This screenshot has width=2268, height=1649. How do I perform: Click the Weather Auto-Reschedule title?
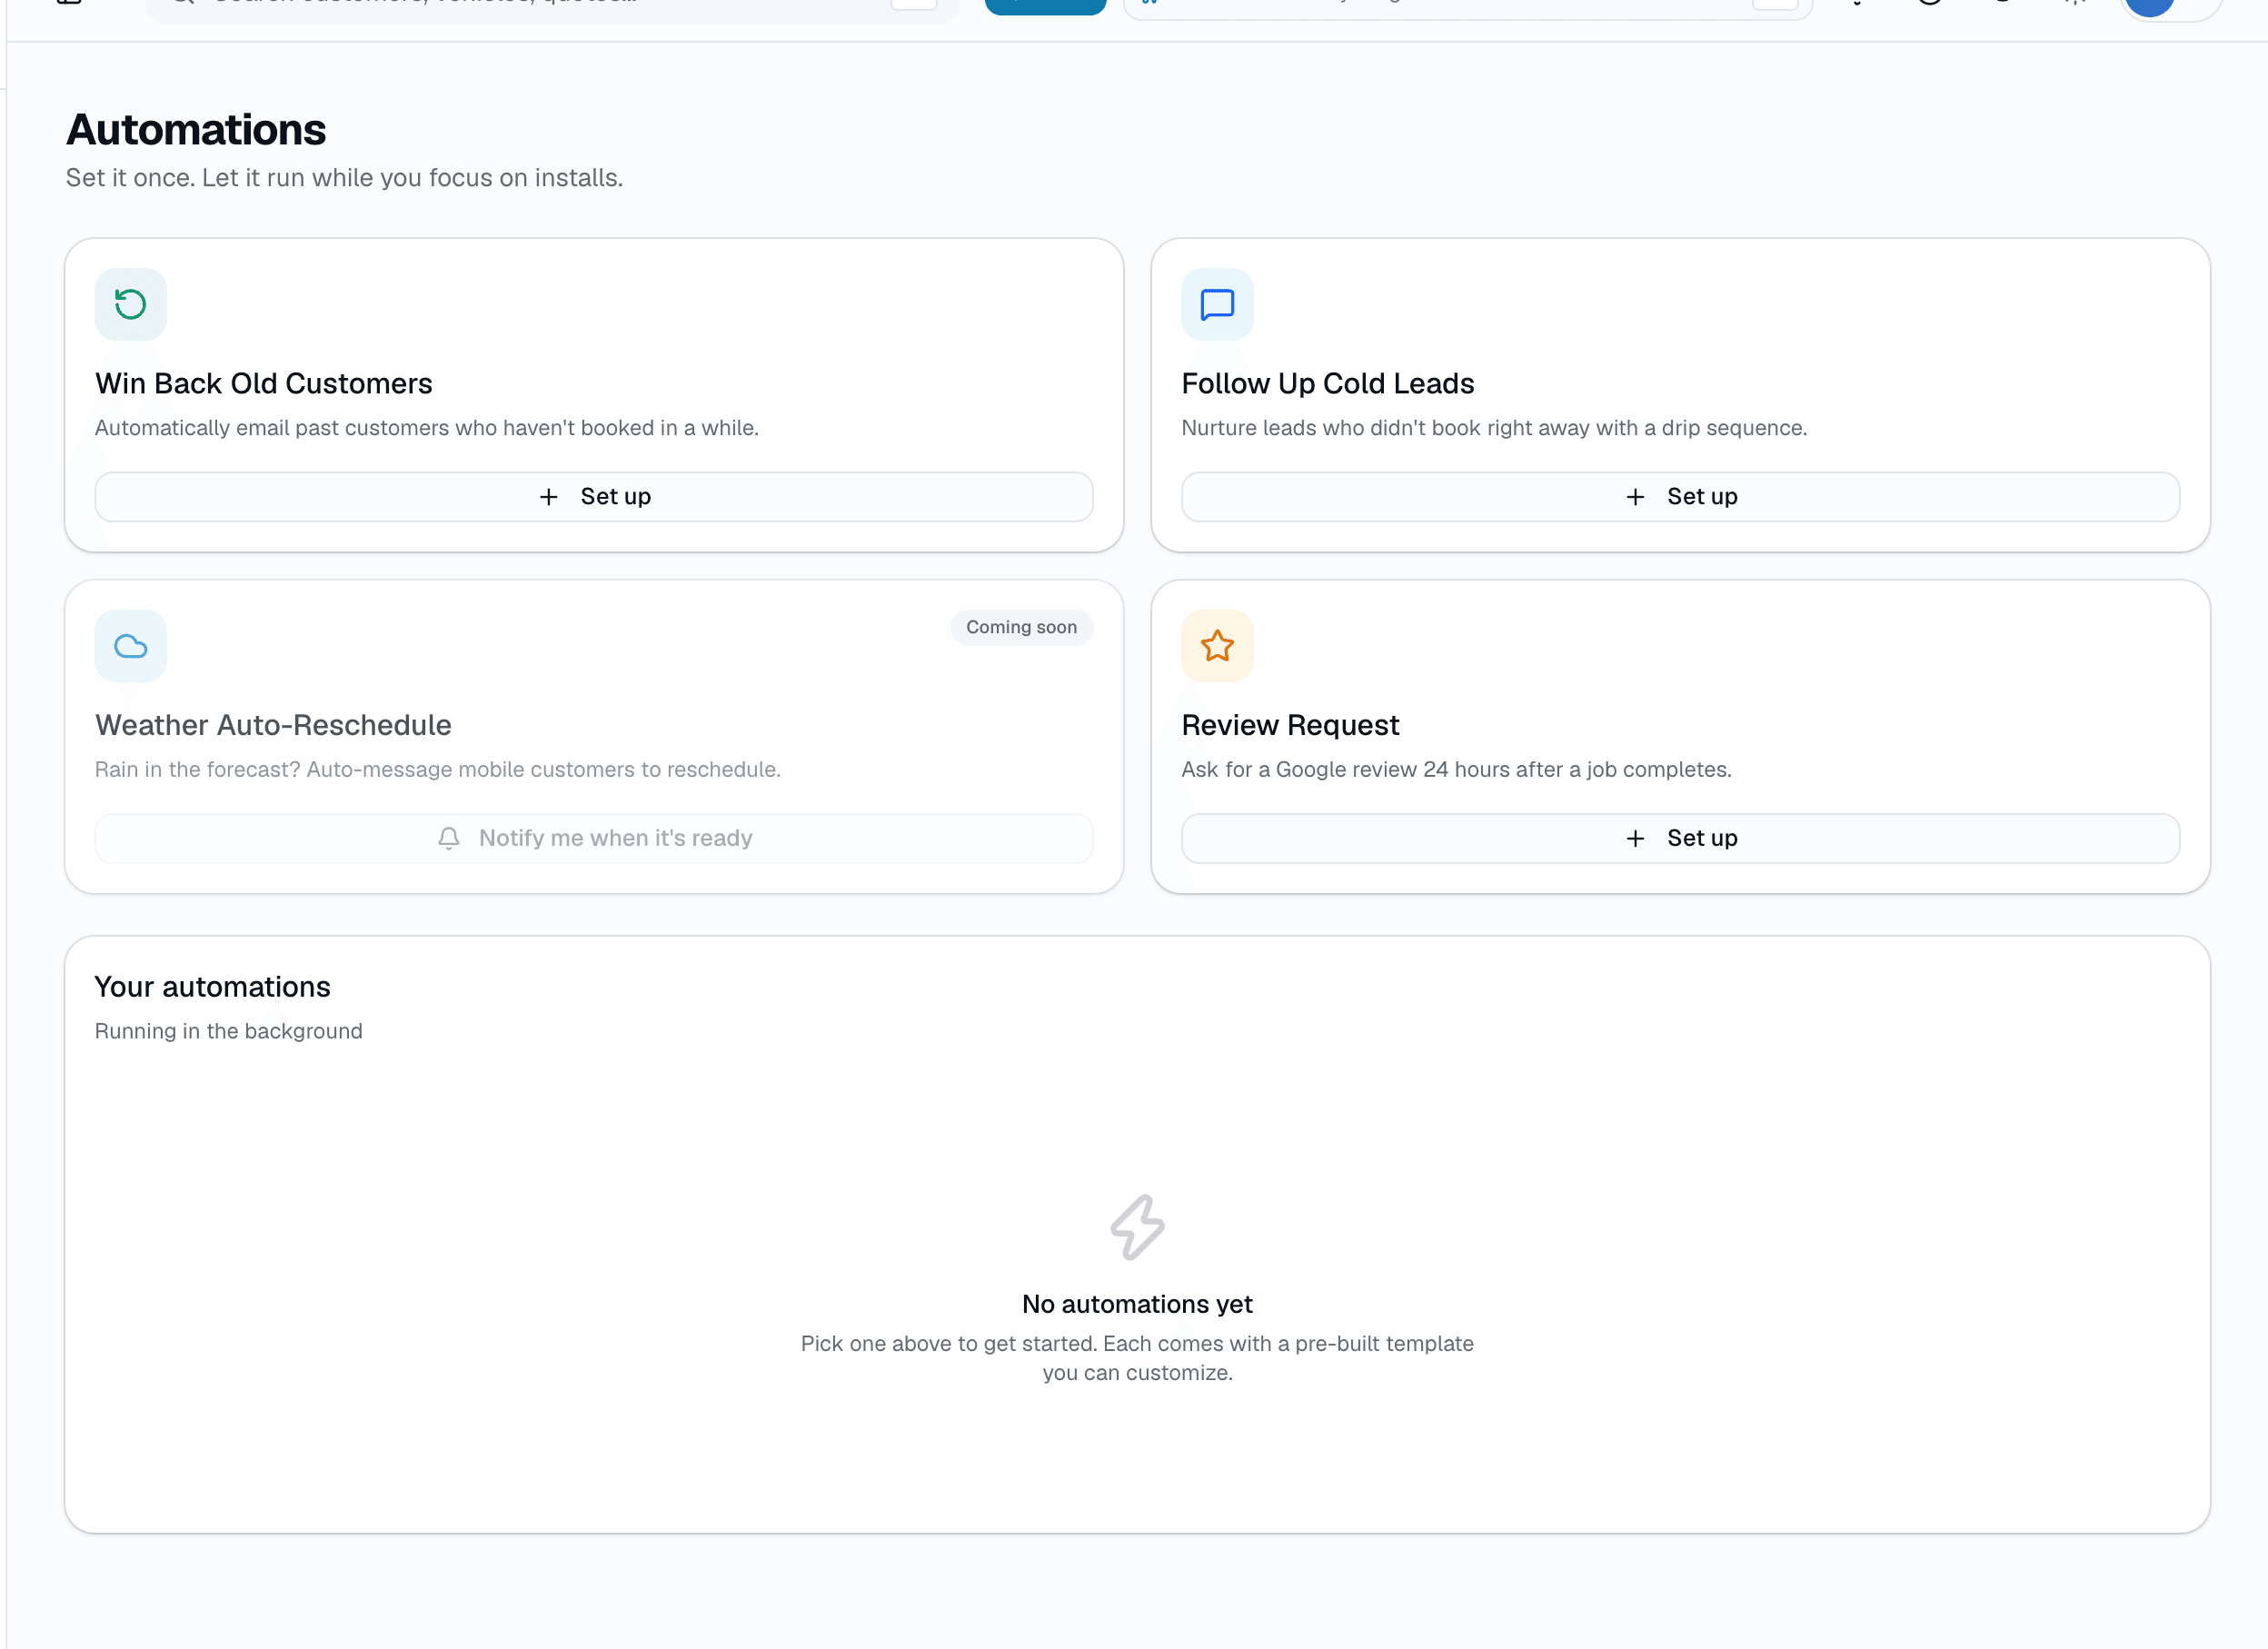(273, 725)
